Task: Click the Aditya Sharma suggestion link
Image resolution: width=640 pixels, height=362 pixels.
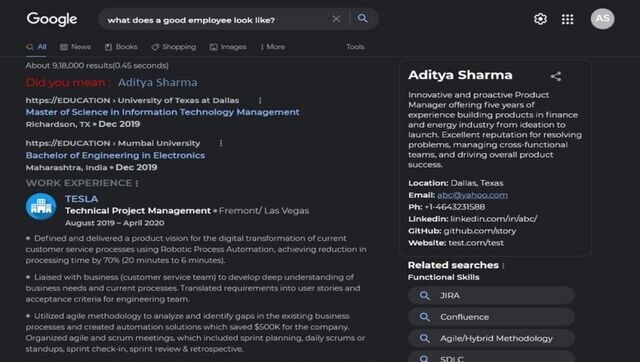Action: coord(158,82)
